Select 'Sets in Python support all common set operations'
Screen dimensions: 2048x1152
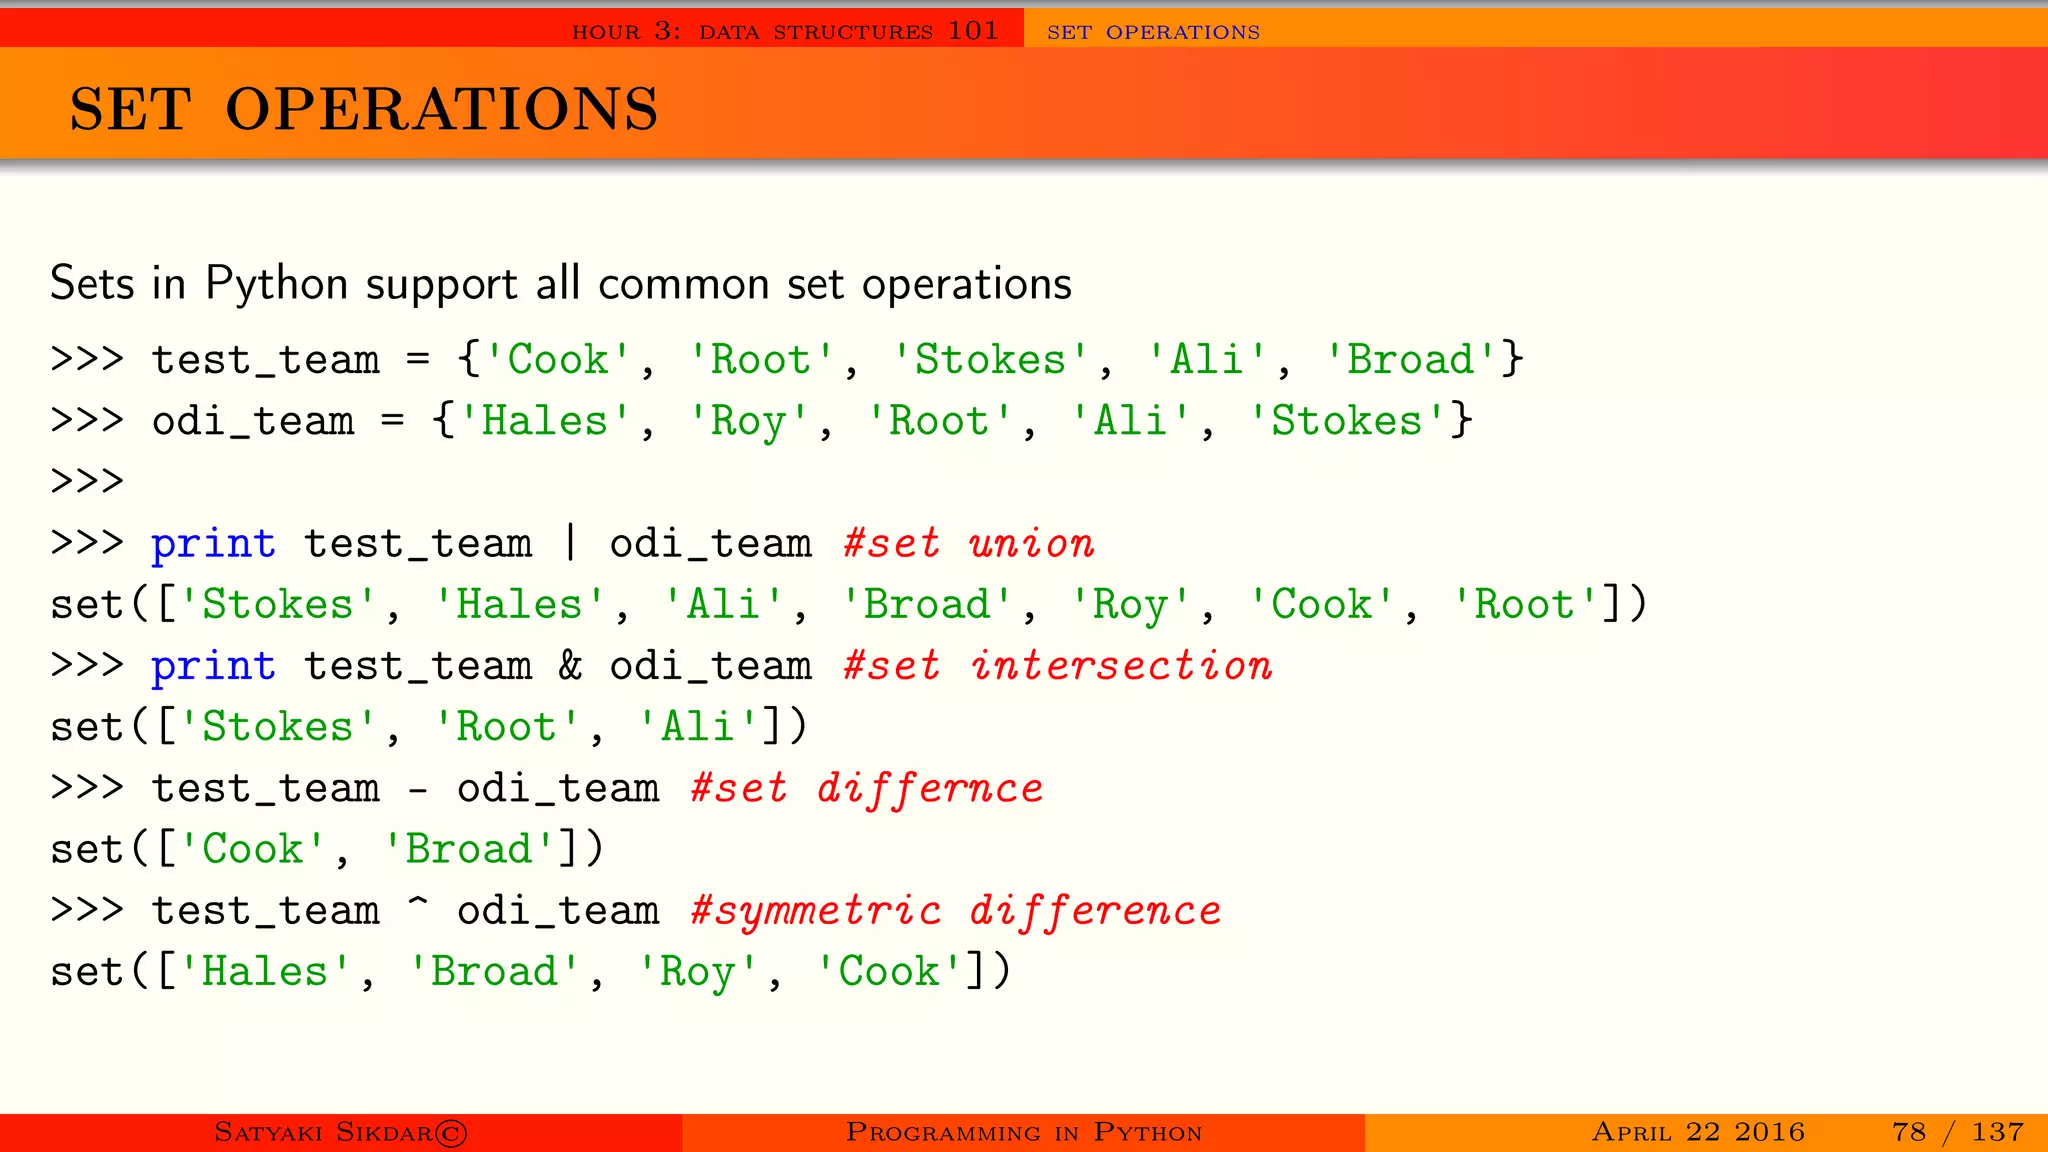561,284
